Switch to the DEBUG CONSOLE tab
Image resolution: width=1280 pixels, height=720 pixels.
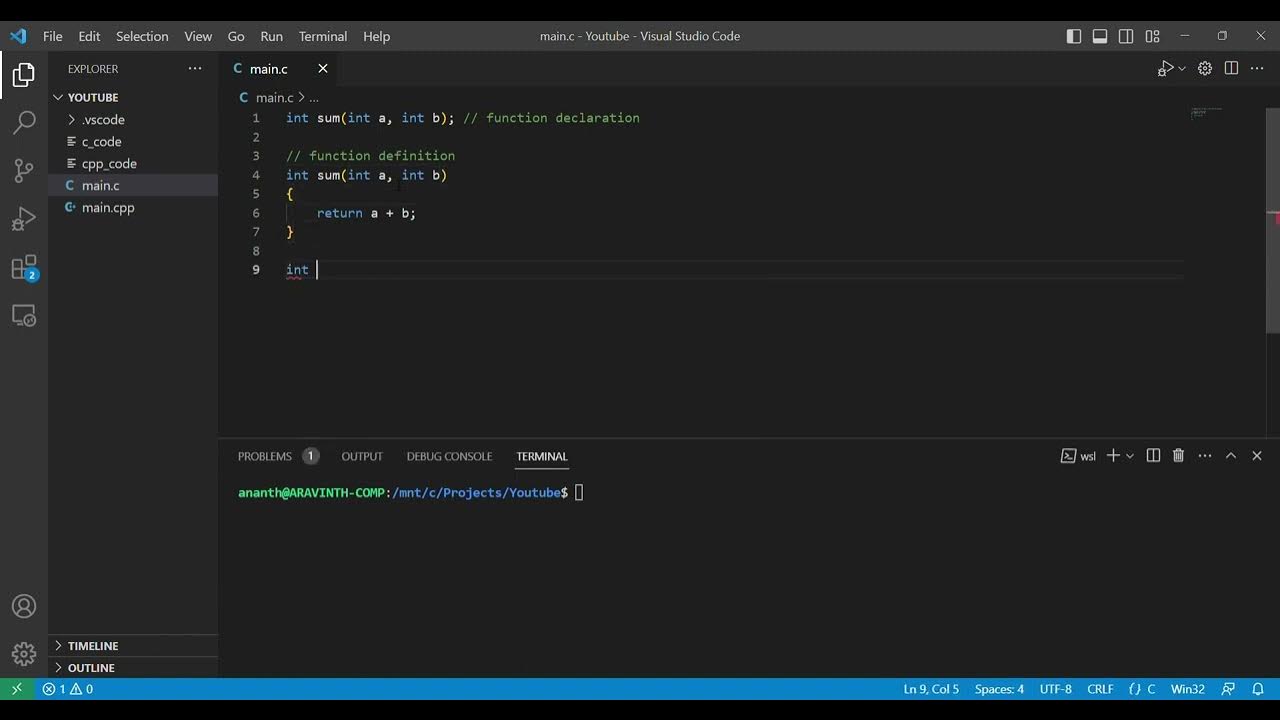[449, 456]
